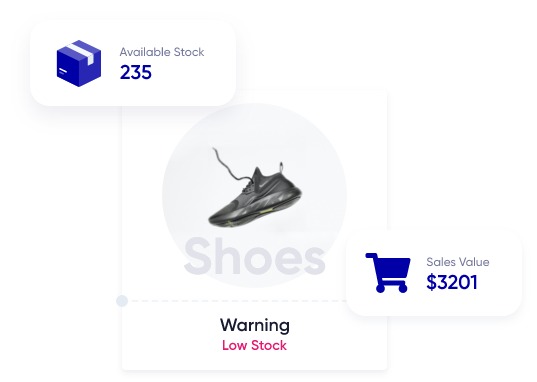Click the small circle at divider's left end
The width and height of the screenshot is (537, 382).
(x=122, y=301)
